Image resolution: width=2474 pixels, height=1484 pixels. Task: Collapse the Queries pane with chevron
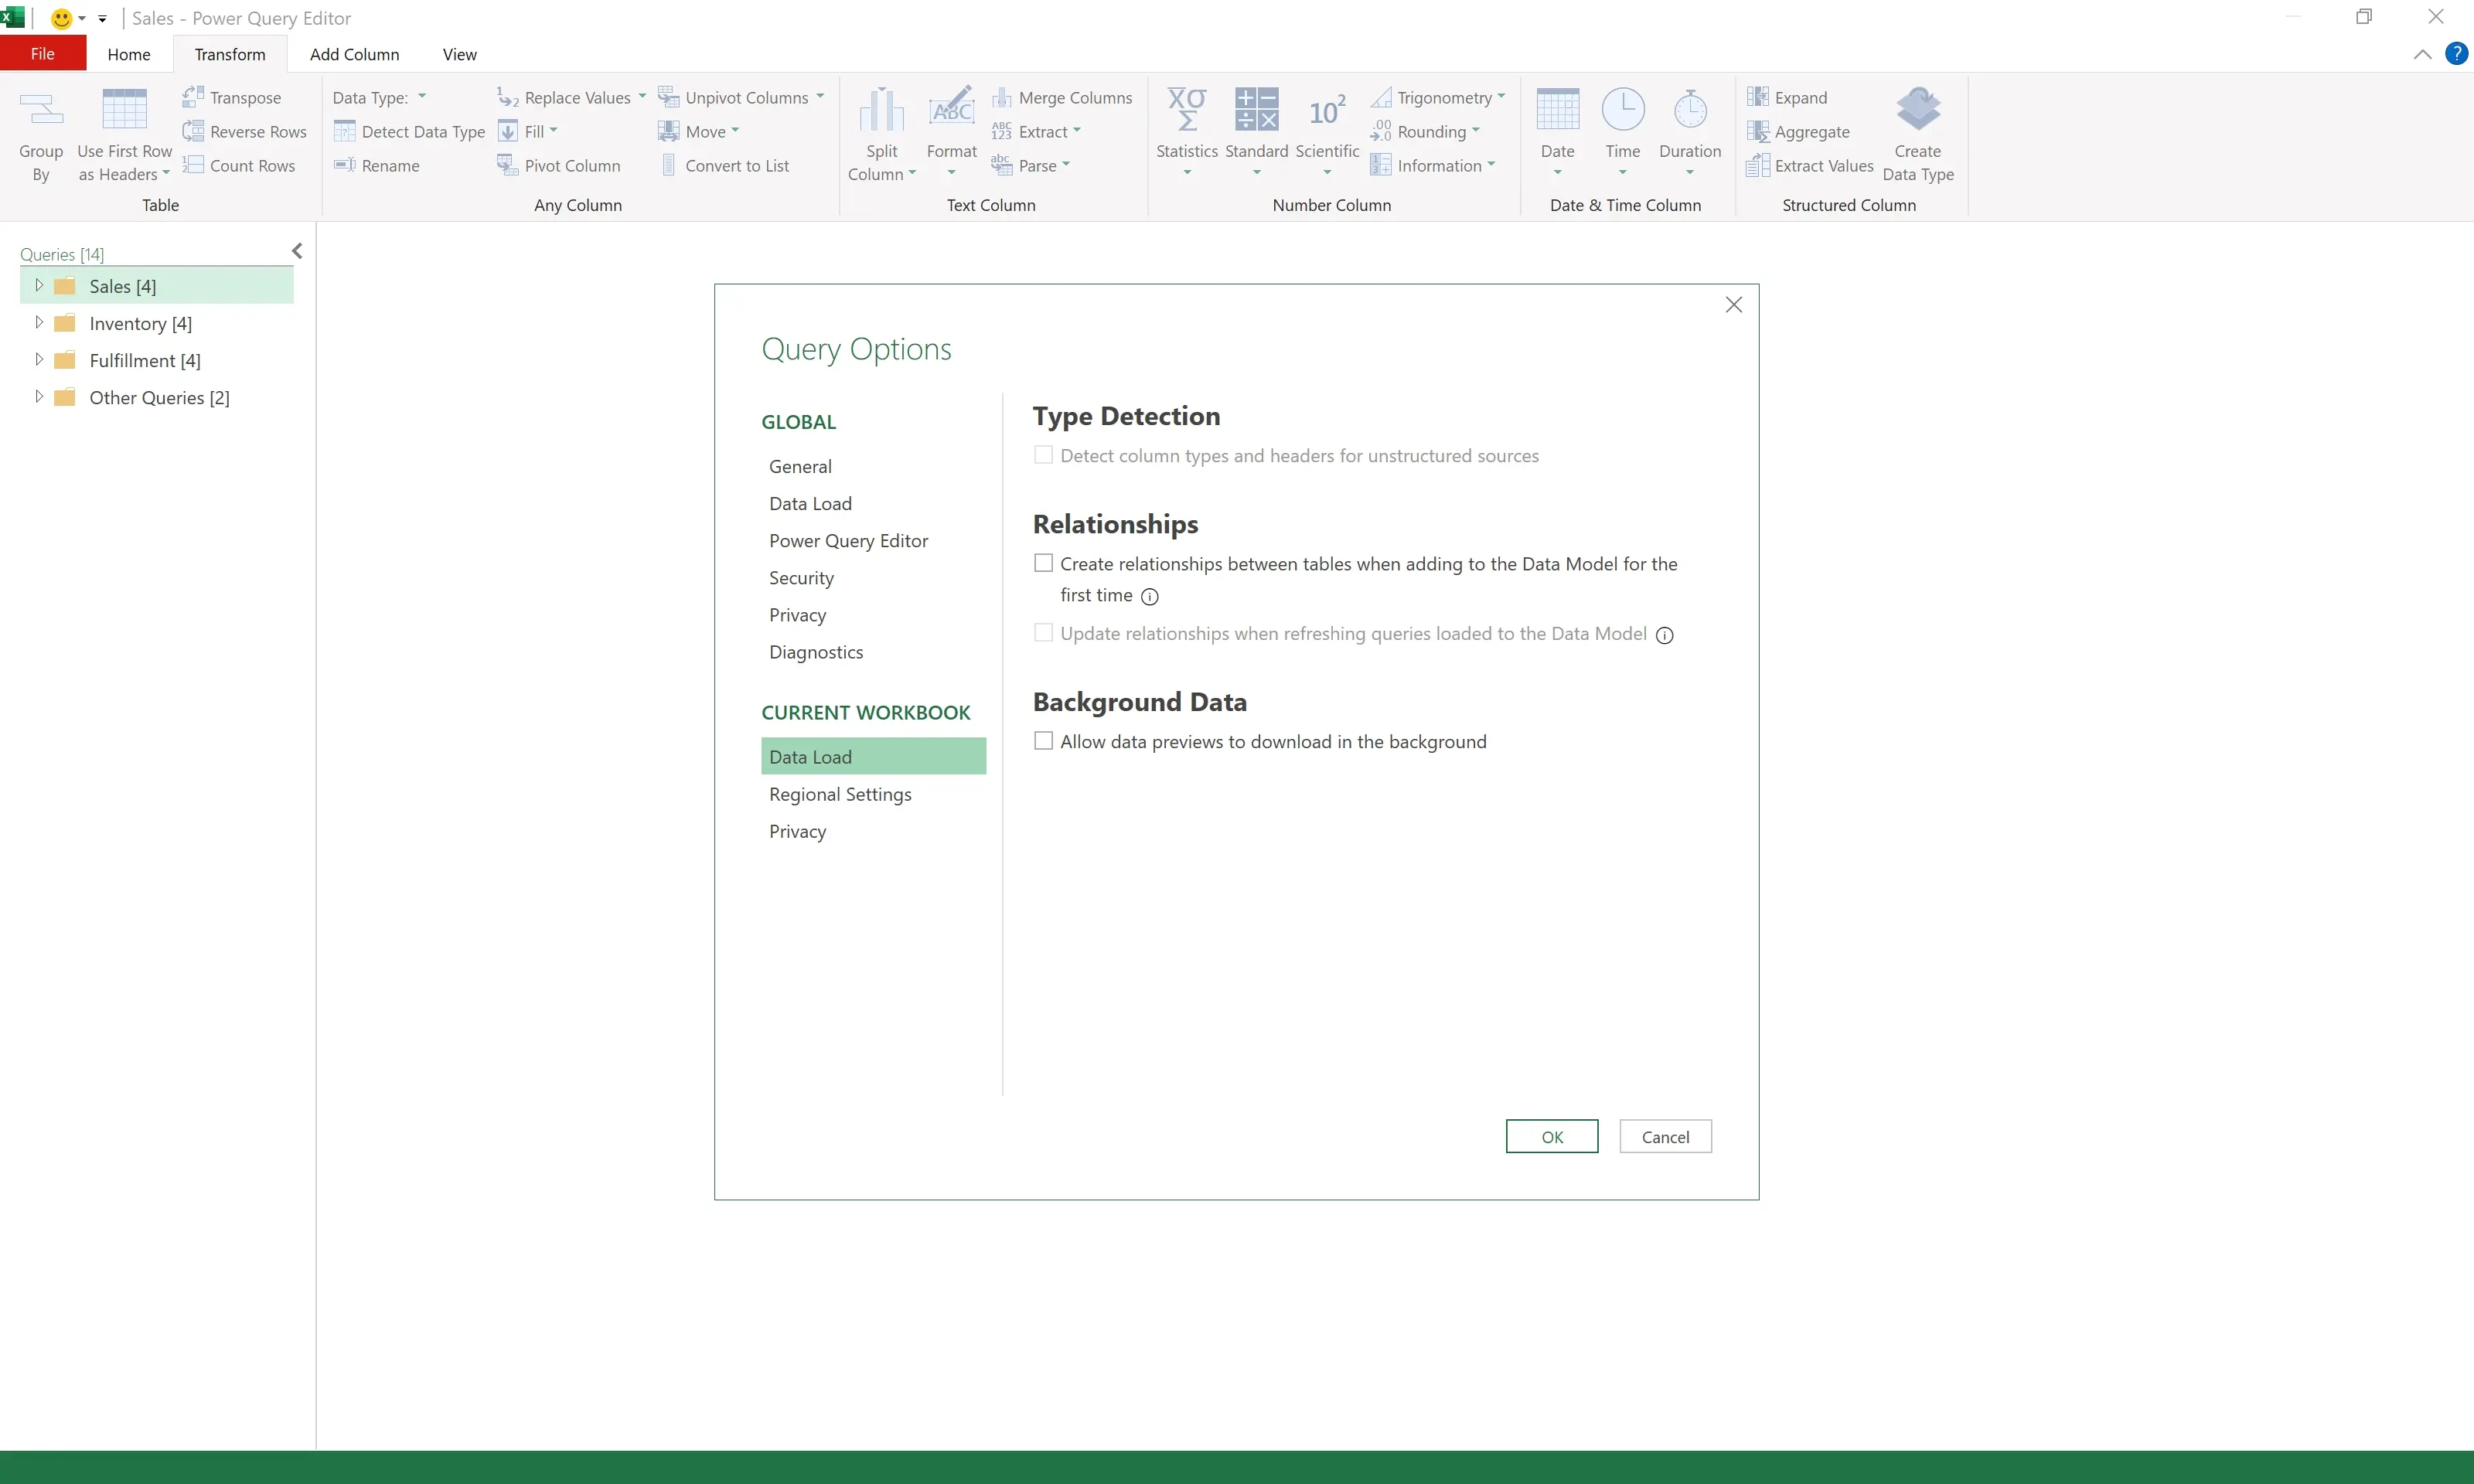[x=297, y=251]
